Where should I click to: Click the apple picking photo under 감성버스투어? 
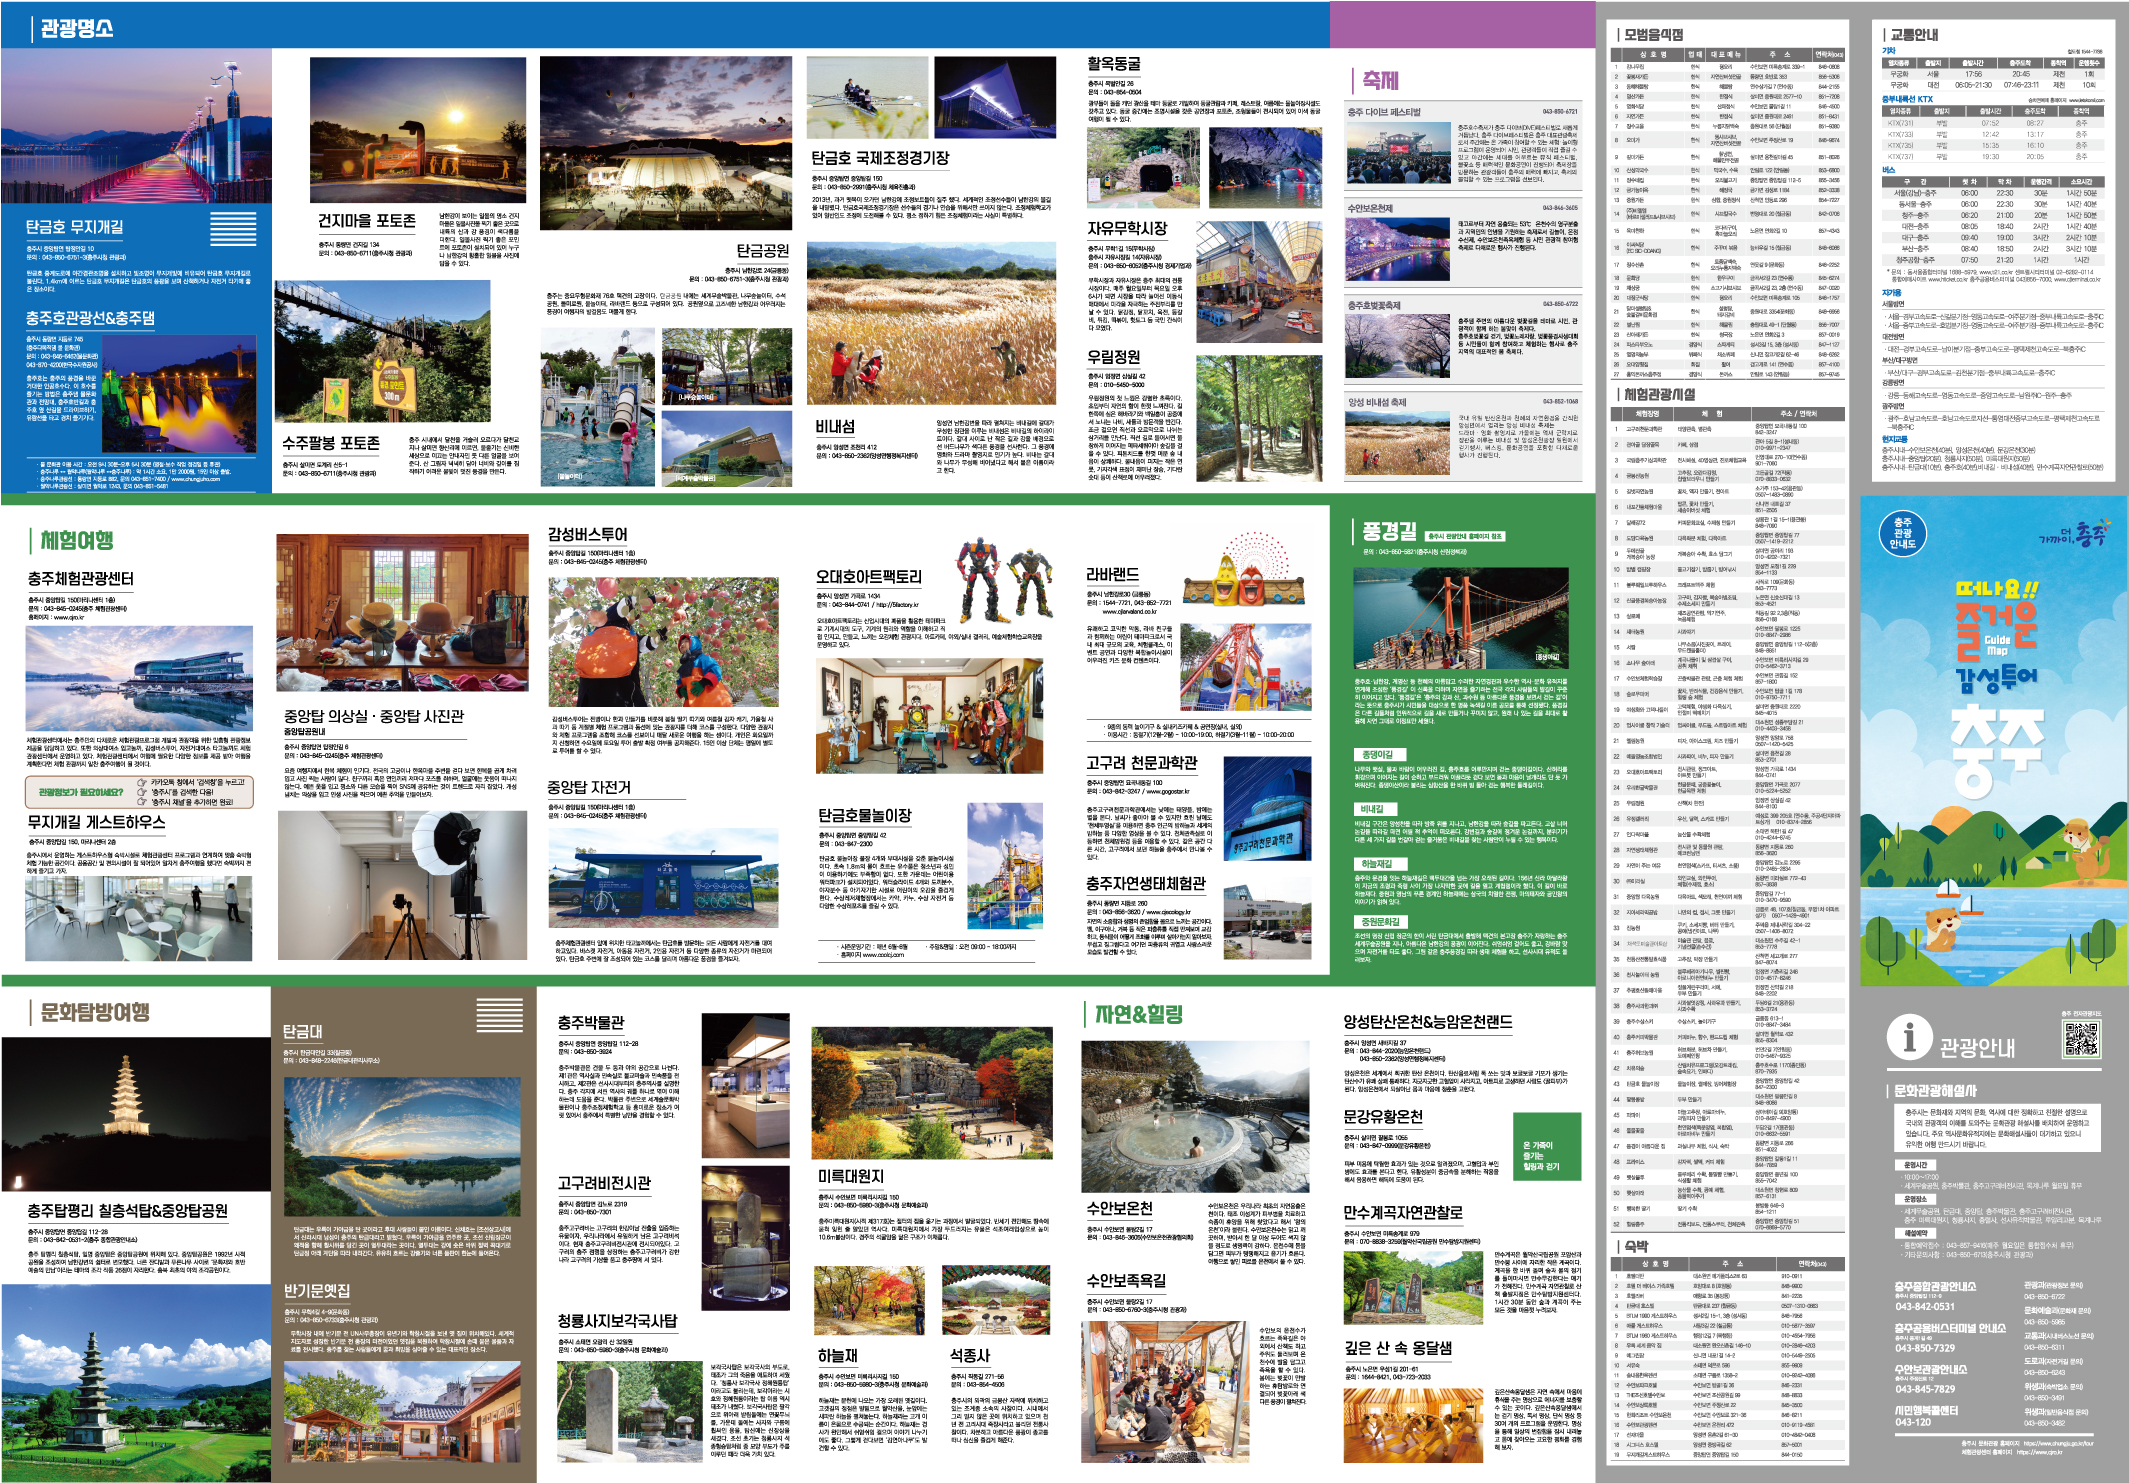665,642
